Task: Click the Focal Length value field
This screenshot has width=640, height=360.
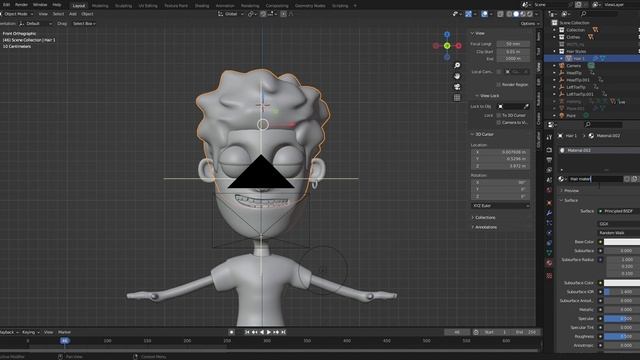Action: click(513, 44)
